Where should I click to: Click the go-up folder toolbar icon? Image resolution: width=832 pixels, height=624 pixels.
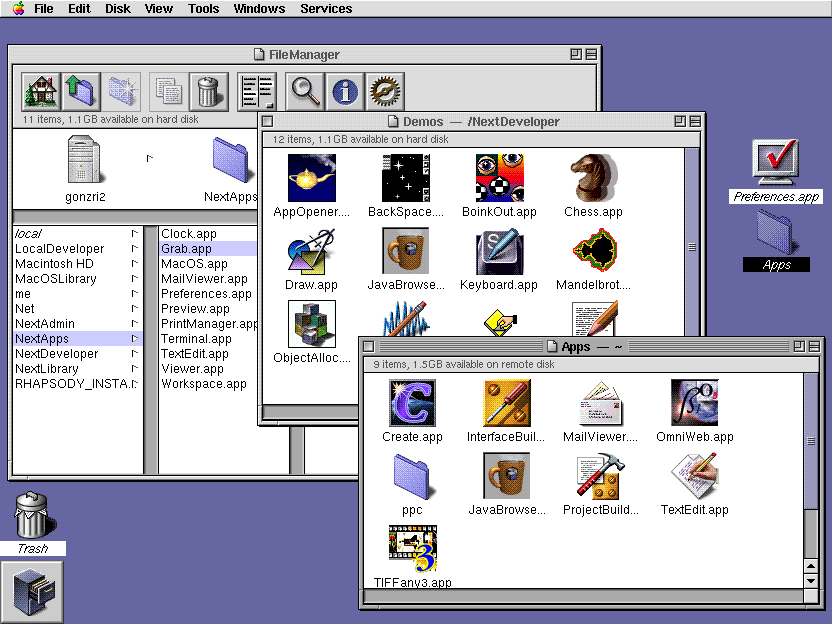tap(80, 89)
